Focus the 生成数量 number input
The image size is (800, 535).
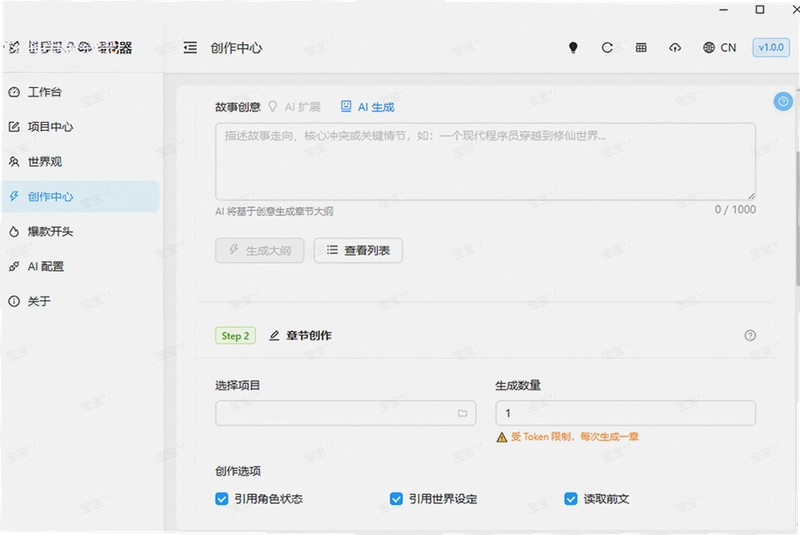point(626,413)
